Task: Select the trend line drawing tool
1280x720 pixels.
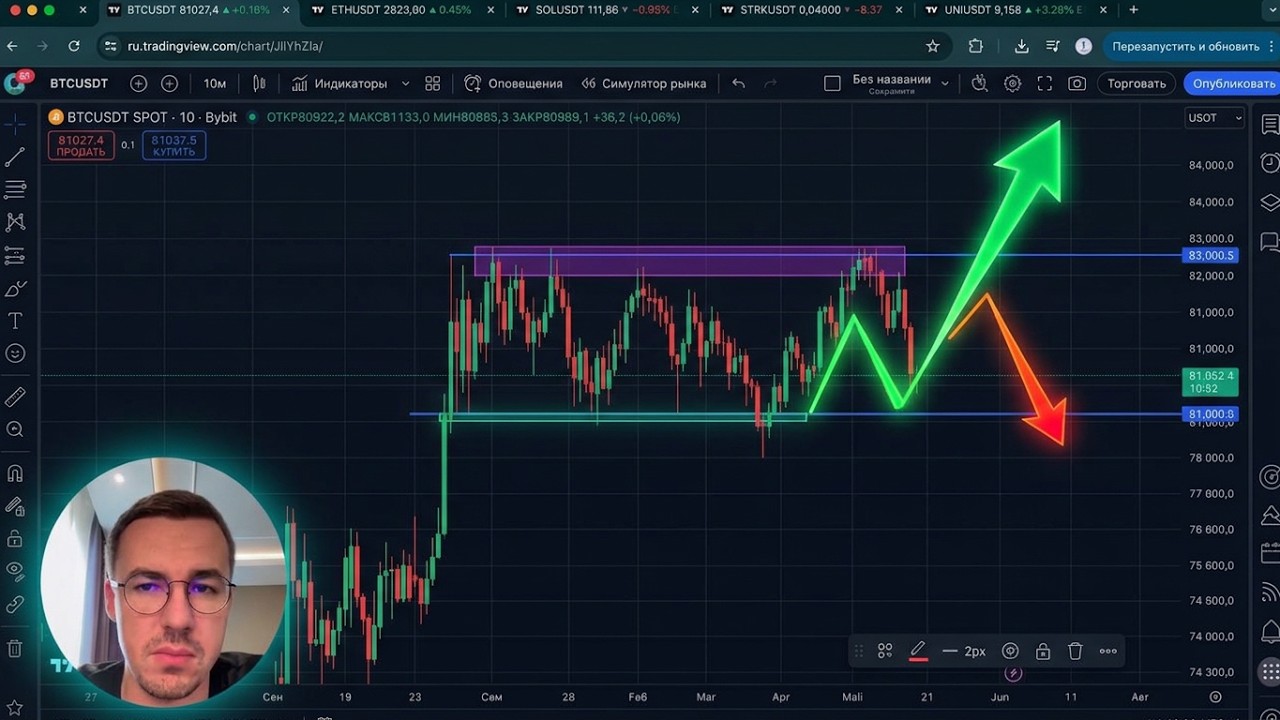Action: [x=15, y=157]
